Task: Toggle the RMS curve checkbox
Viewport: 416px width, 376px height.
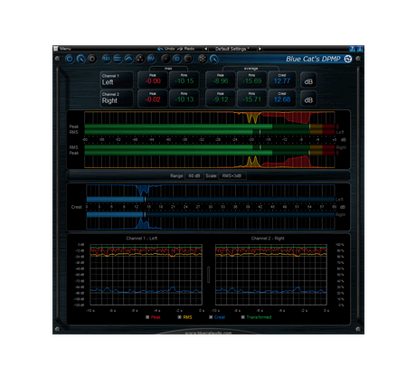Action: (179, 317)
